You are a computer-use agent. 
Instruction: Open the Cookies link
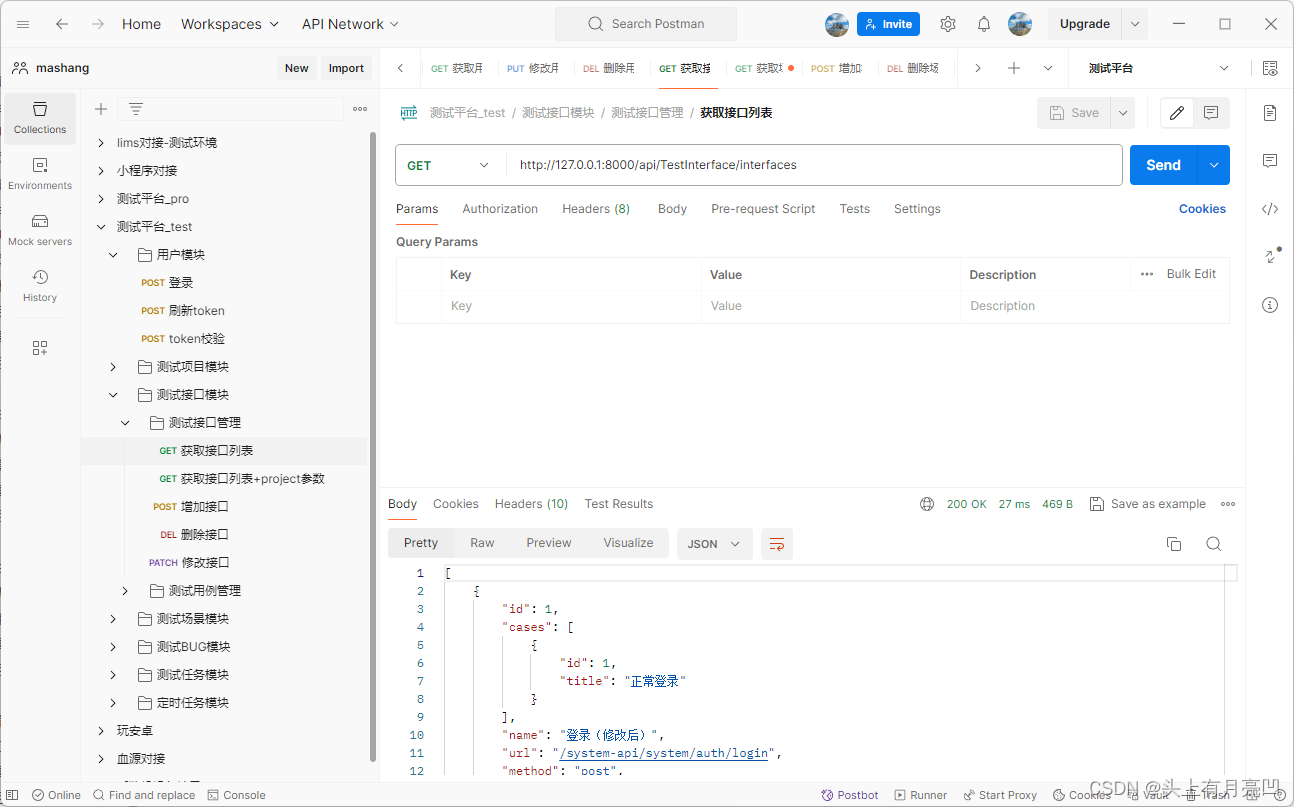click(1202, 209)
